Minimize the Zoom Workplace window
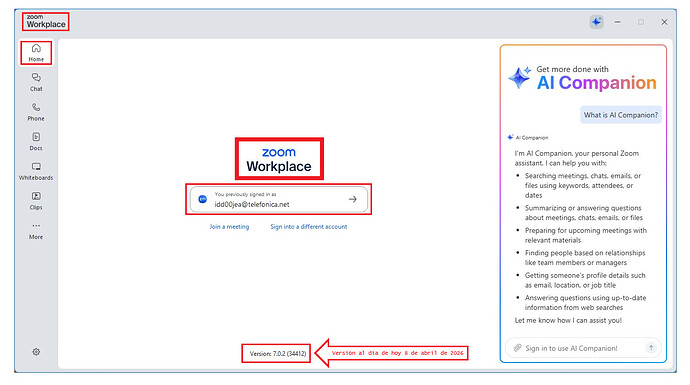 pos(618,22)
